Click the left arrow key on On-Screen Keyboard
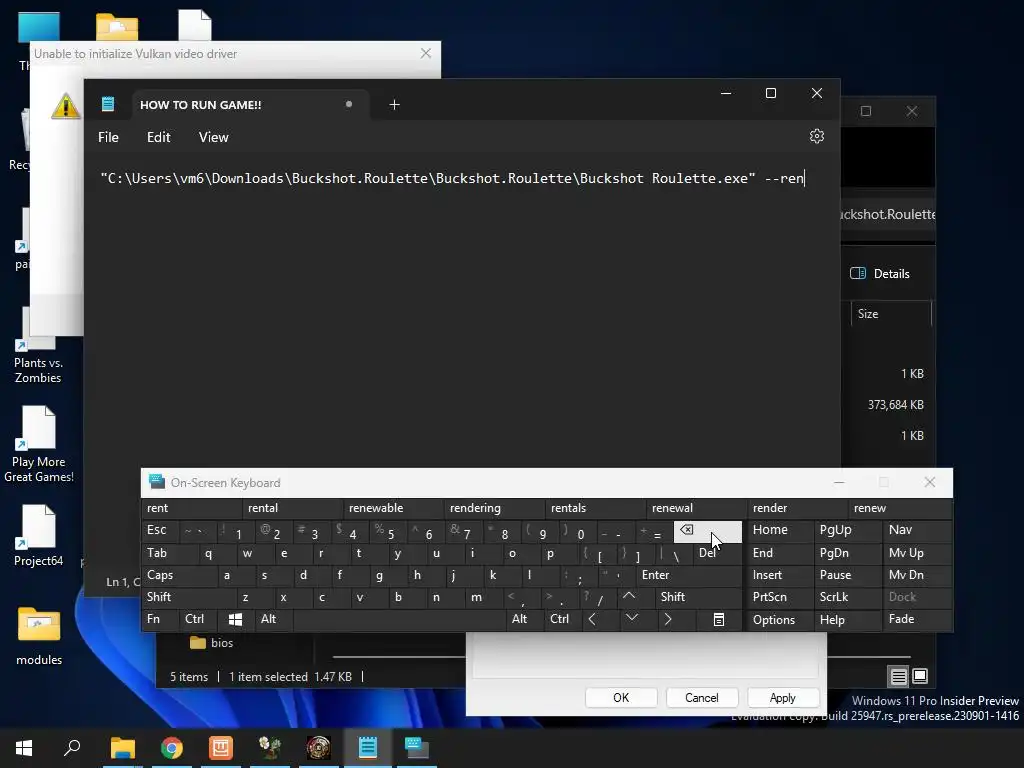This screenshot has height=768, width=1024. [x=592, y=619]
